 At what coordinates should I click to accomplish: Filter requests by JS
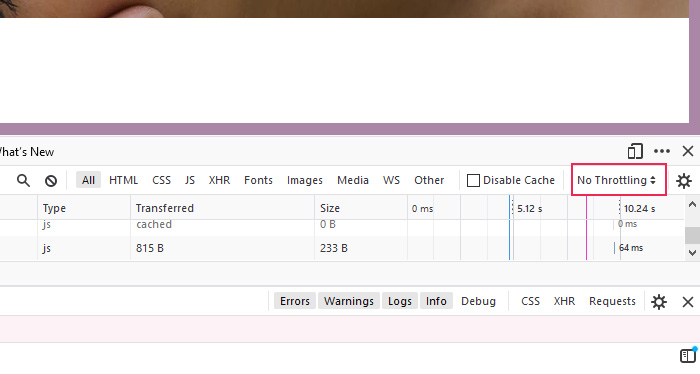(190, 180)
